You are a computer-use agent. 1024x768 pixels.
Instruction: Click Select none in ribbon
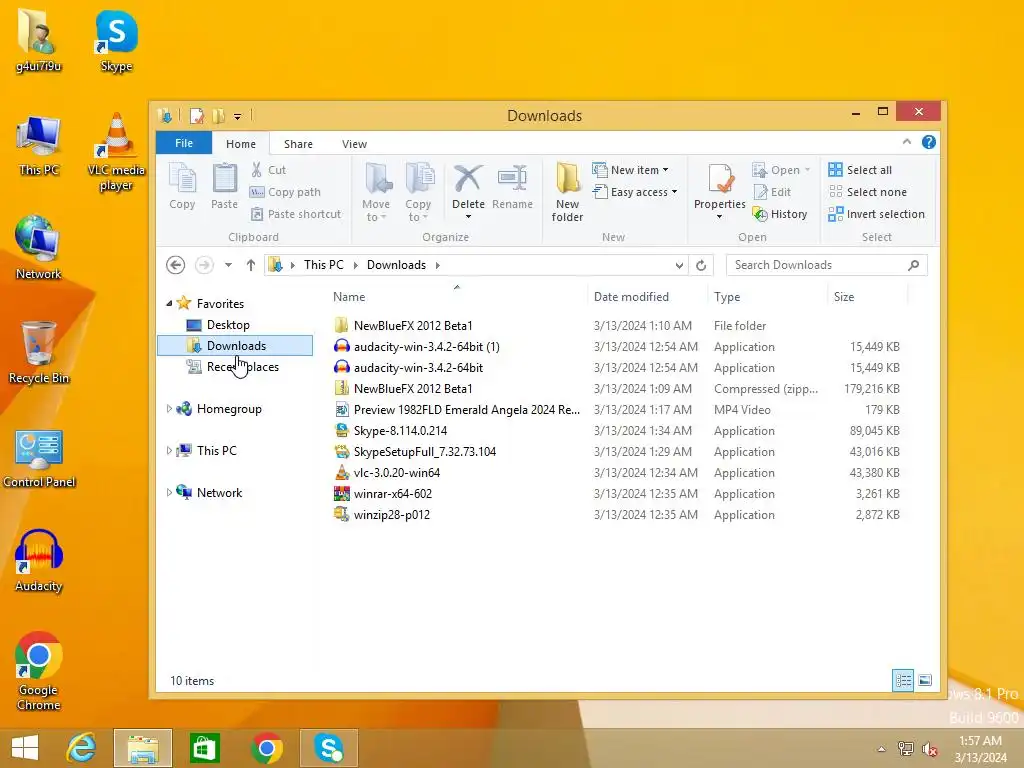click(867, 192)
